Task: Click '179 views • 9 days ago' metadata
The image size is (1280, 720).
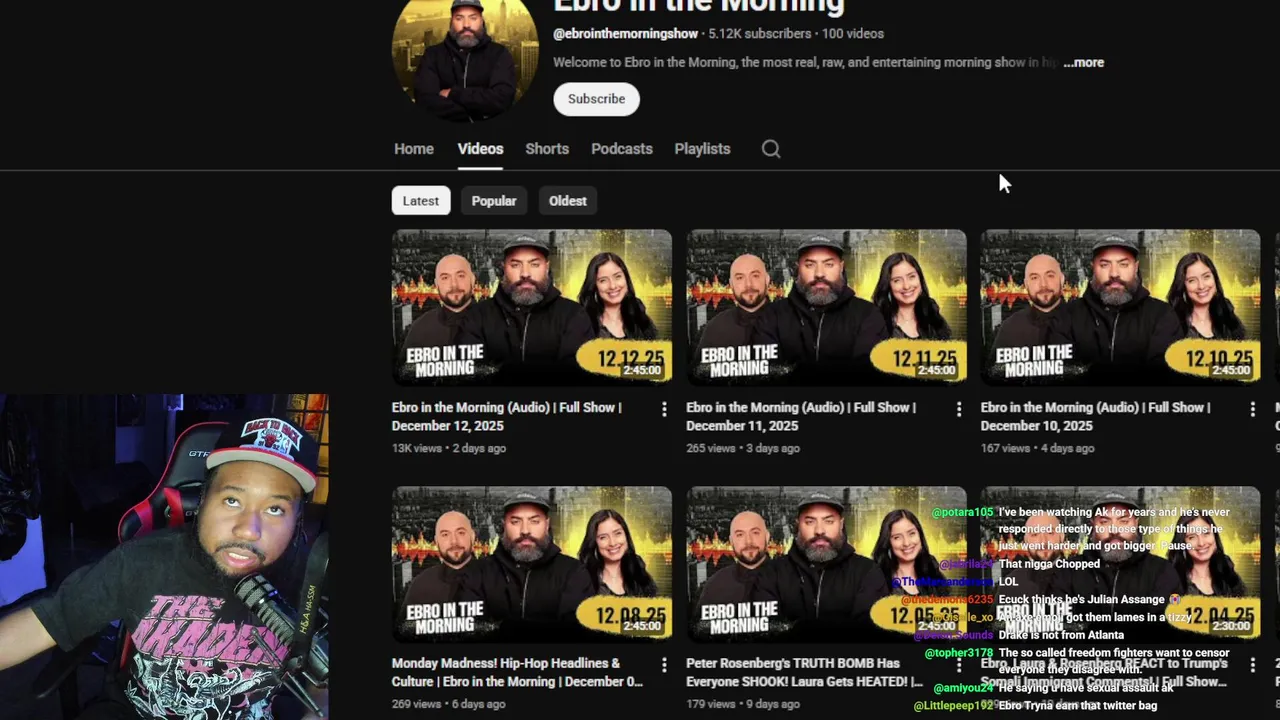Action: (743, 704)
